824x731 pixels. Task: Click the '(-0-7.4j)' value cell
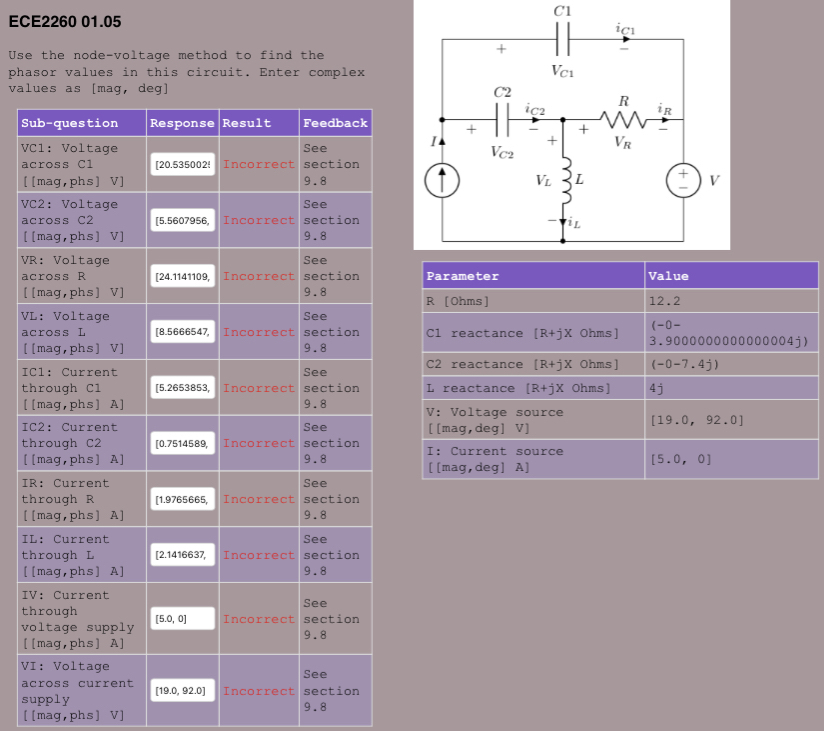(x=732, y=364)
